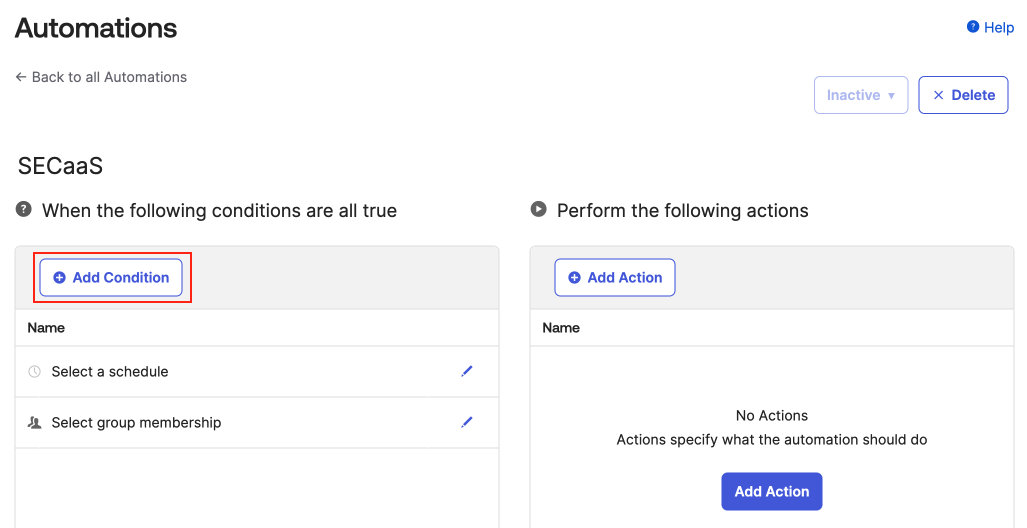Click the question mark icon beside conditions heading
This screenshot has height=528, width=1027.
point(24,210)
